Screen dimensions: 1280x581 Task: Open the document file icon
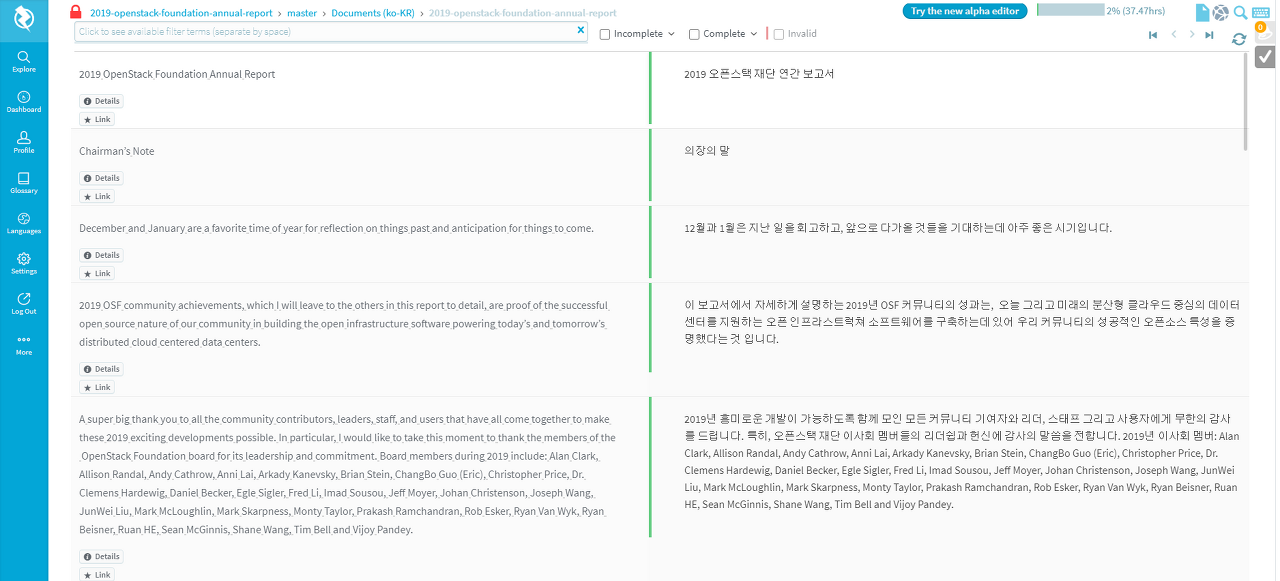[1202, 13]
